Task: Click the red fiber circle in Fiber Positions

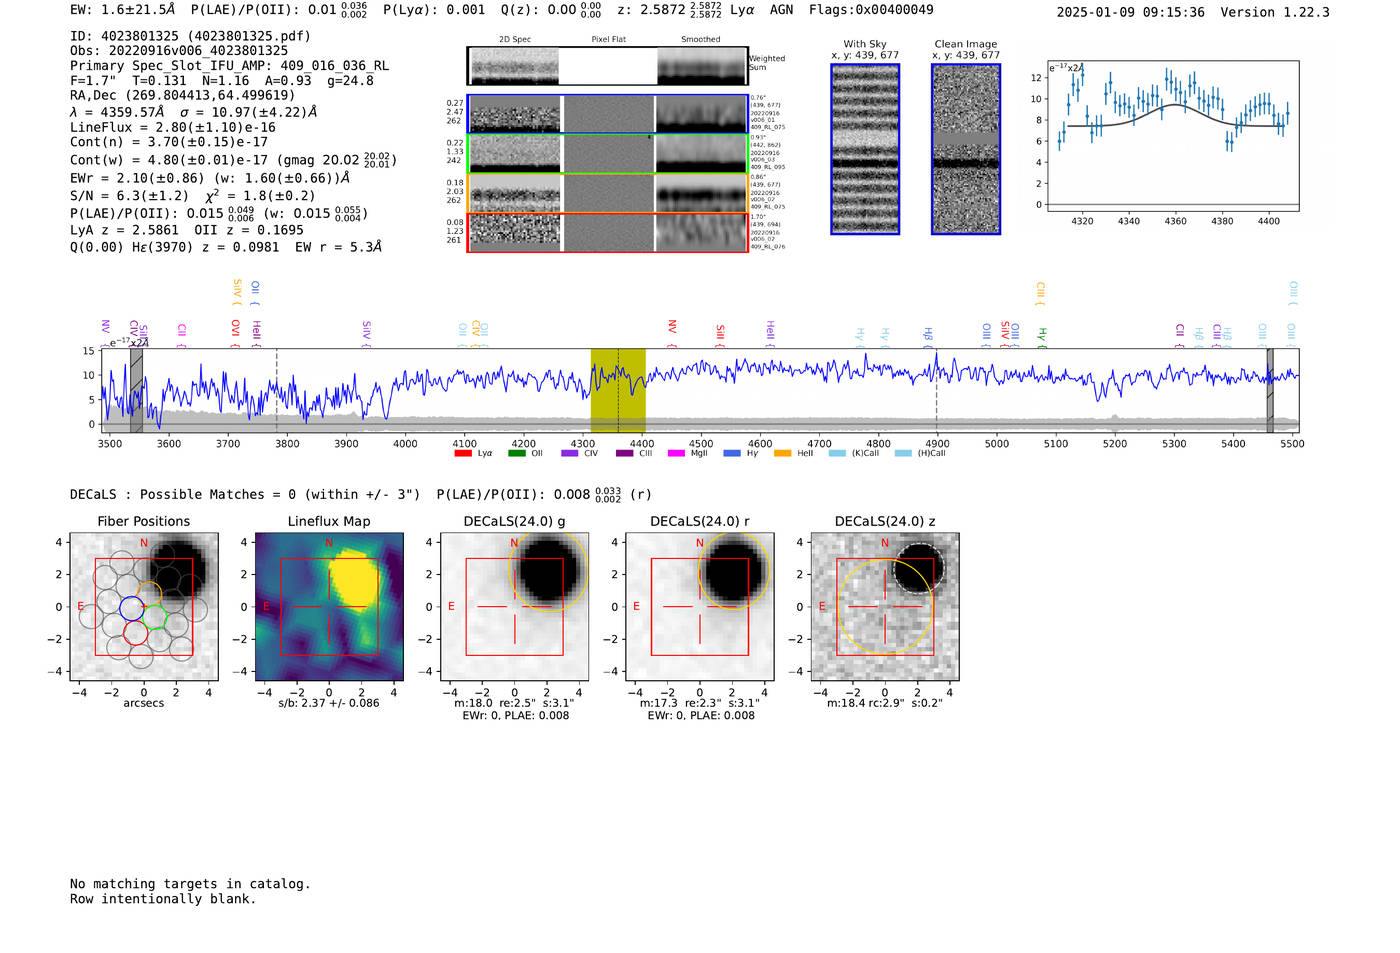Action: pyautogui.click(x=136, y=632)
